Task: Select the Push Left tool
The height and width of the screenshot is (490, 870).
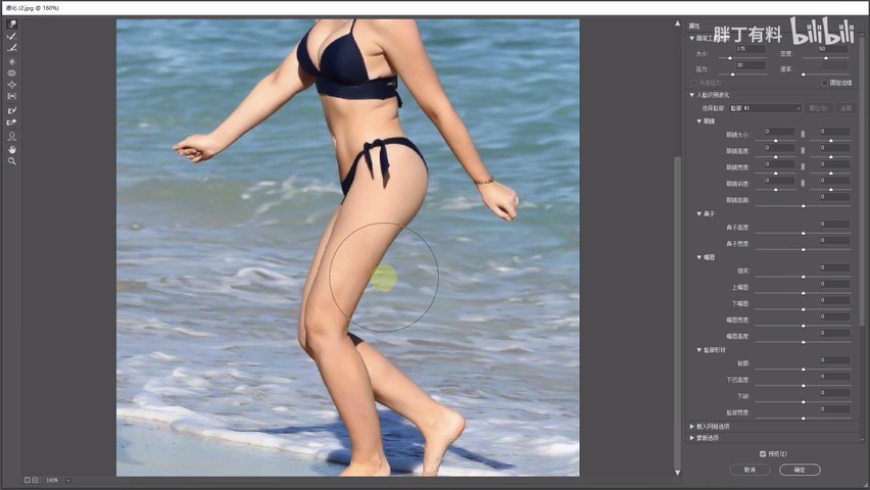Action: [12, 97]
